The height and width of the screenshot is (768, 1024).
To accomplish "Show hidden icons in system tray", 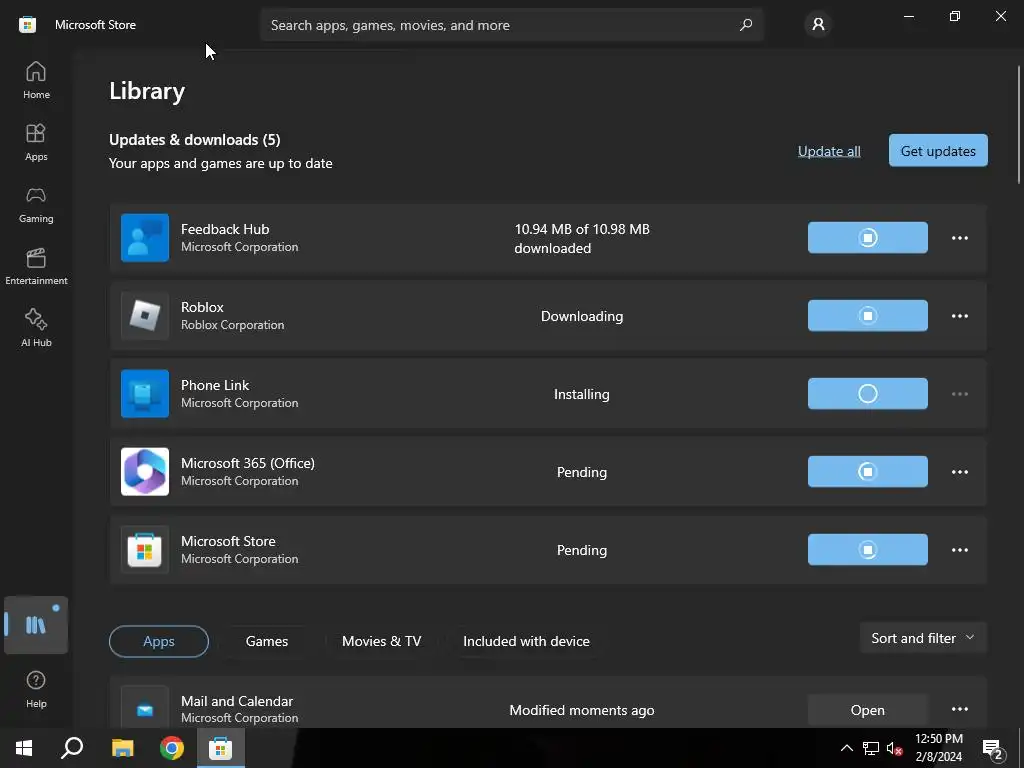I will click(846, 748).
